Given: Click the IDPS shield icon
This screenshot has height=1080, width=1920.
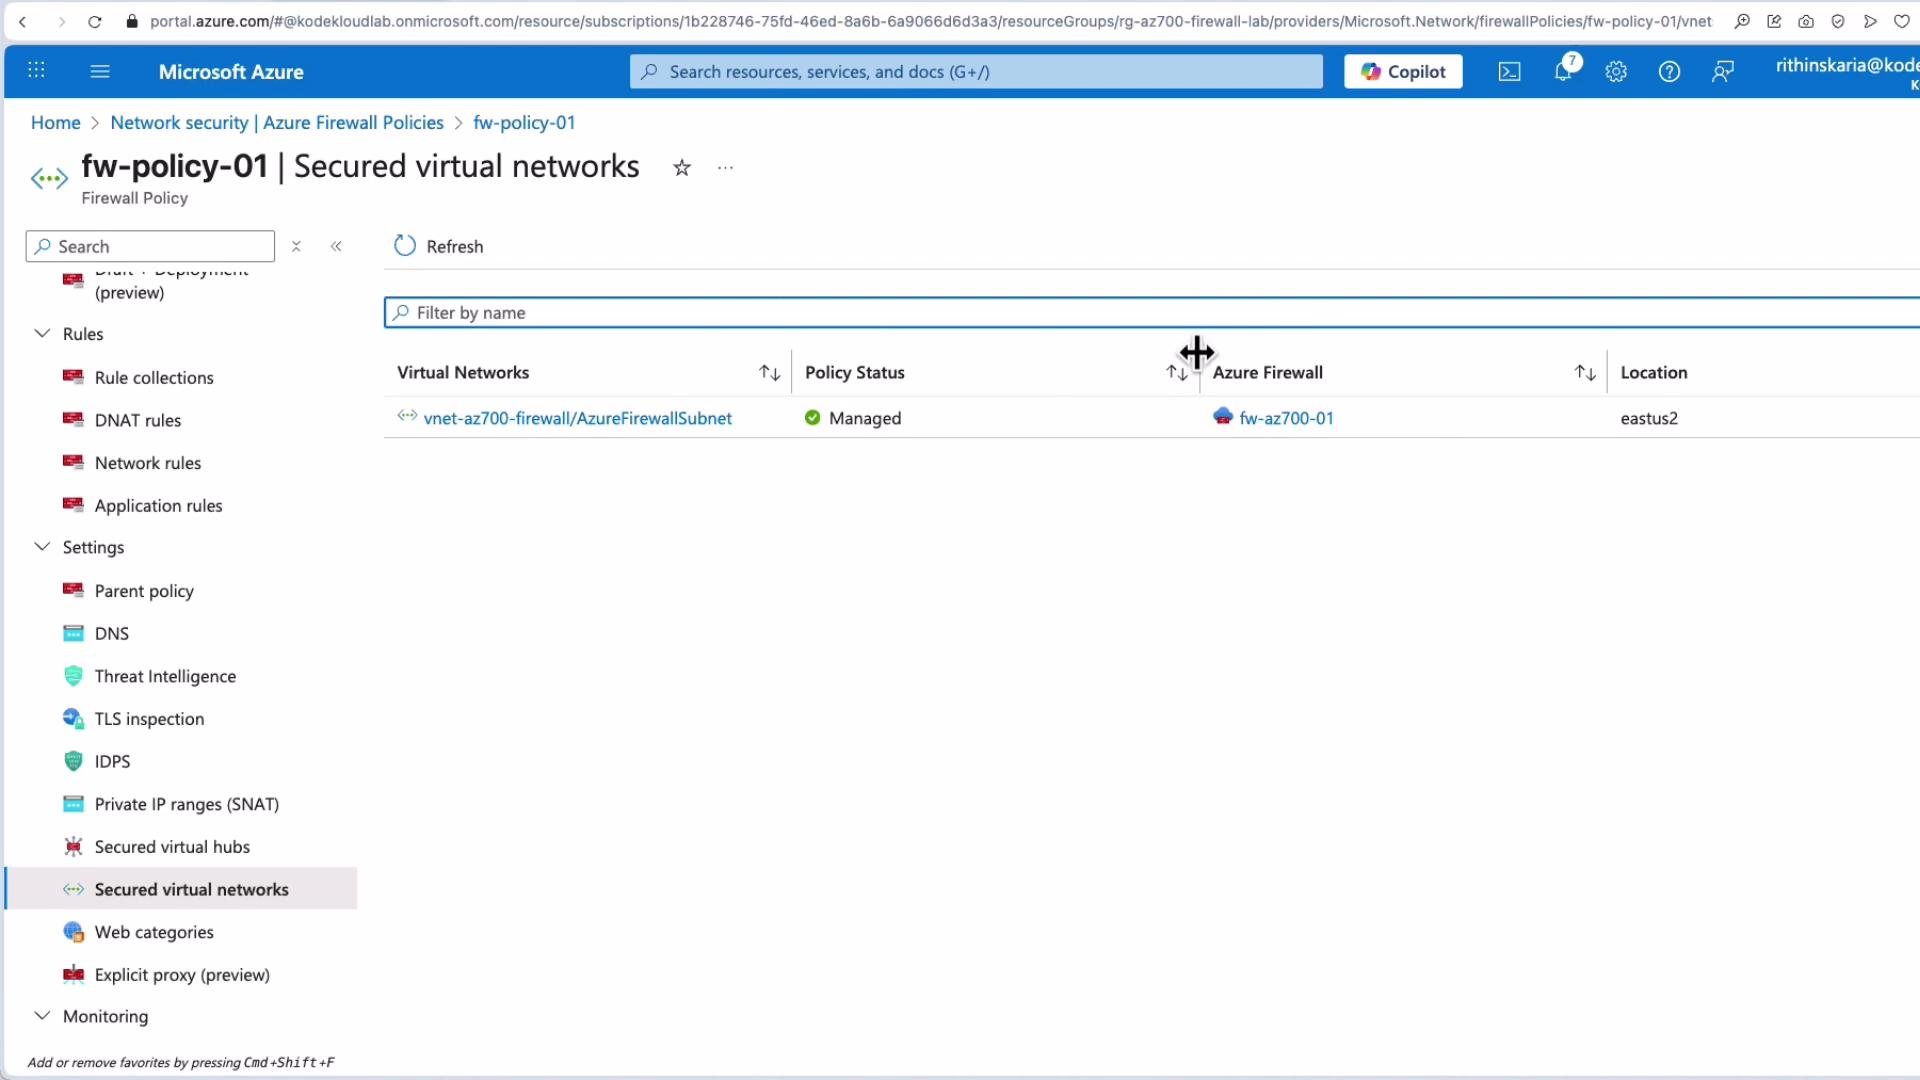Looking at the screenshot, I should click(73, 762).
